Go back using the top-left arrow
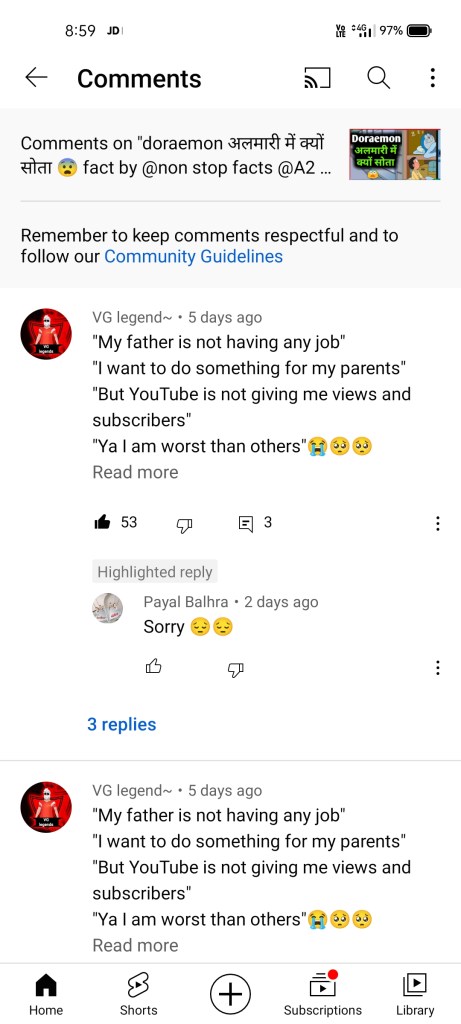 [x=37, y=78]
